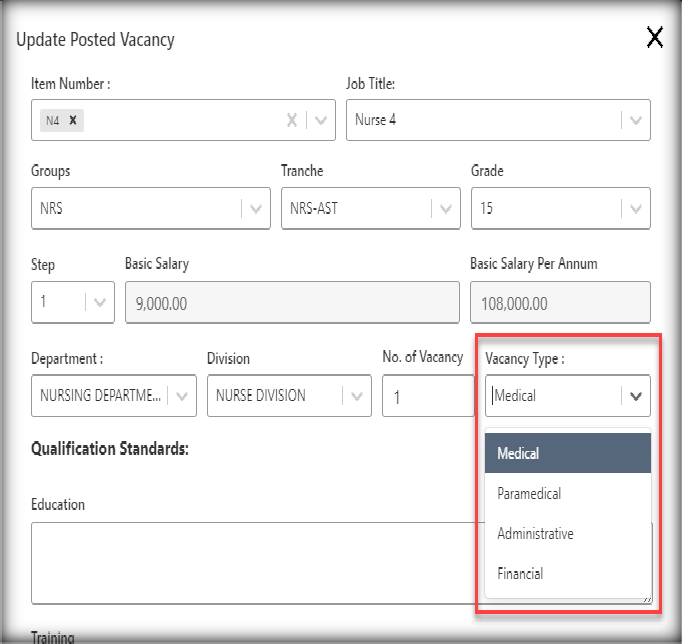Expand the Tranche dropdown showing NRS-AST
This screenshot has height=644, width=682.
tap(445, 209)
